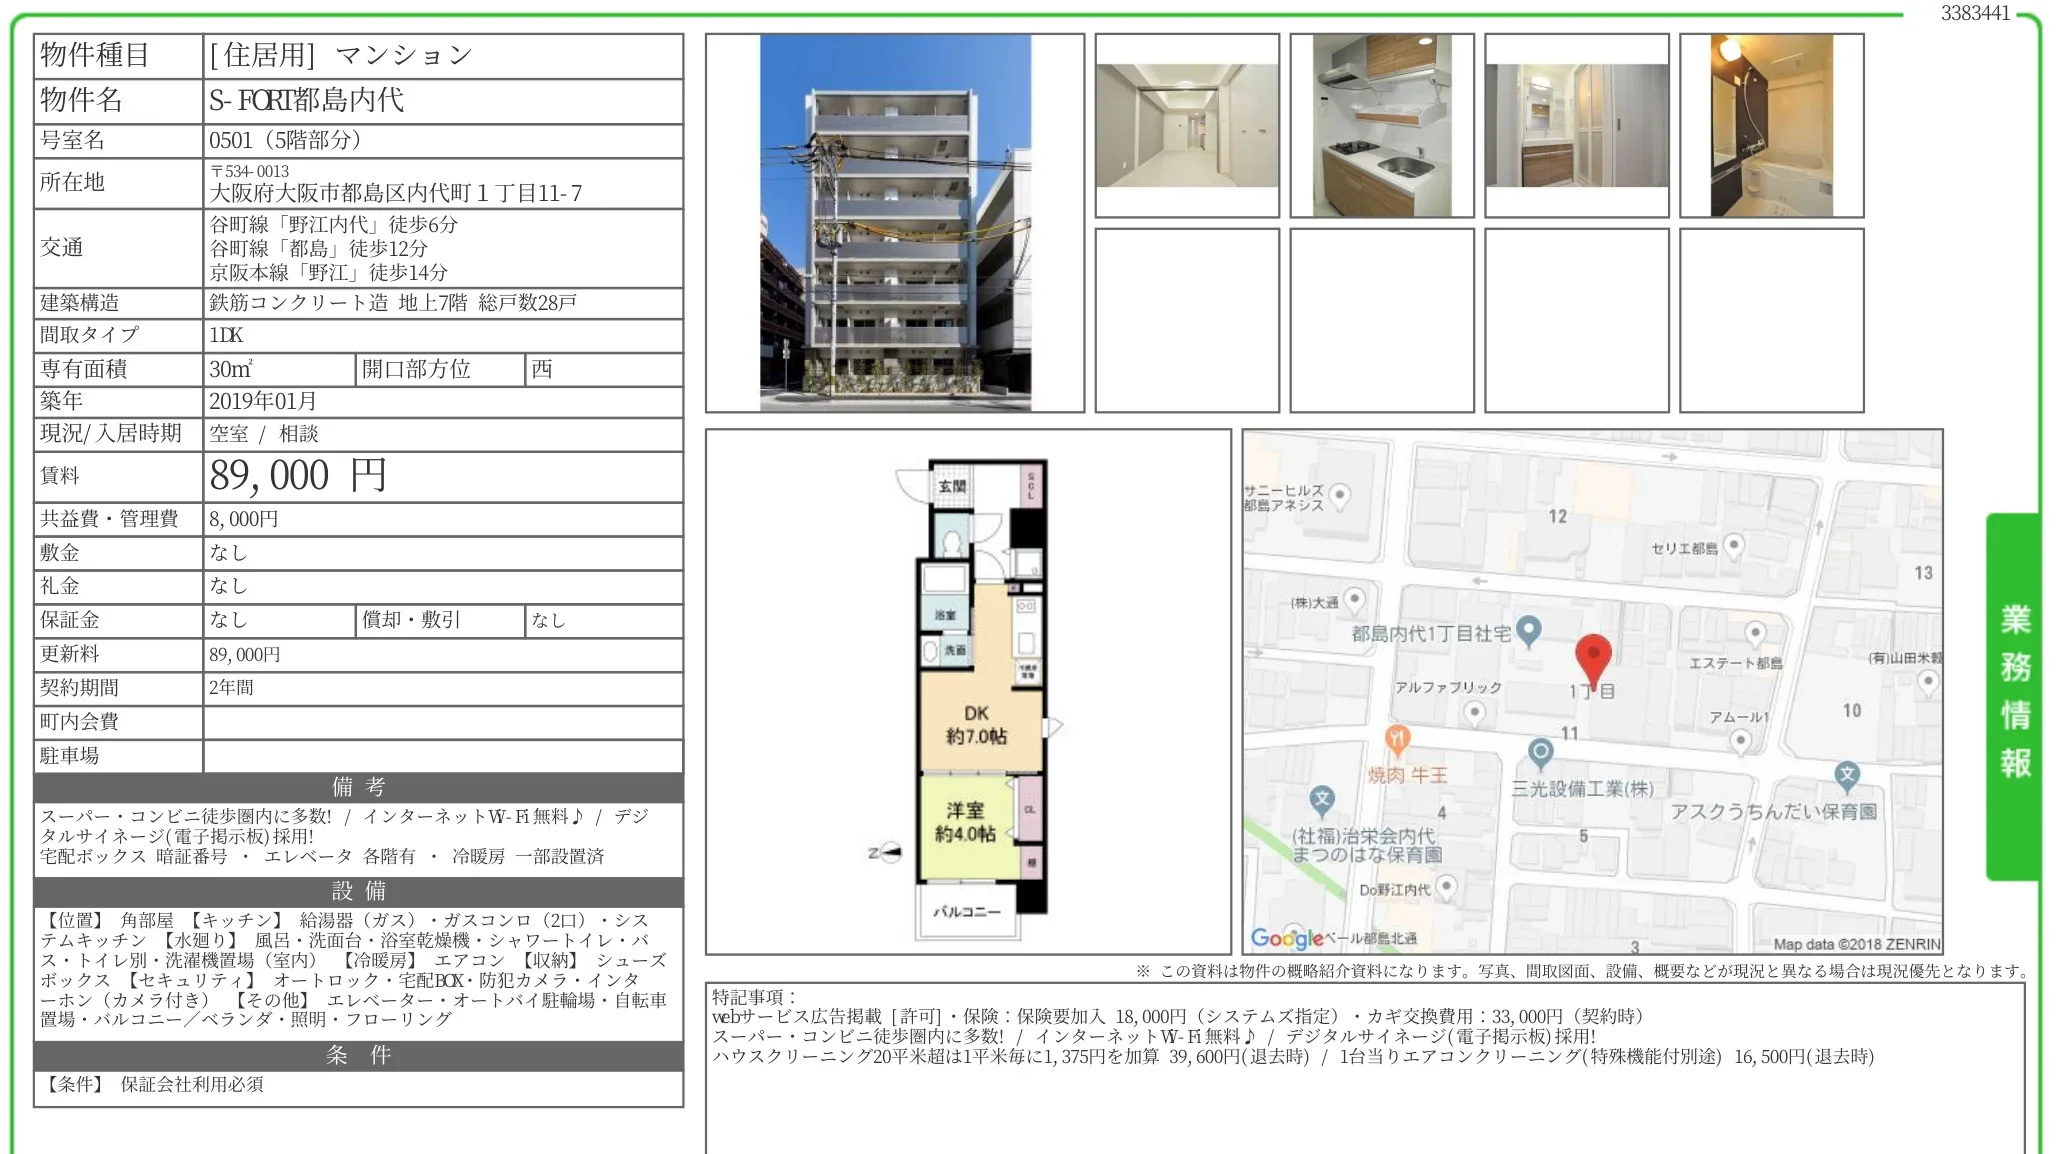2056x1154 pixels.
Task: Click the property name S-FORT都島内代
Action: pyautogui.click(x=306, y=100)
